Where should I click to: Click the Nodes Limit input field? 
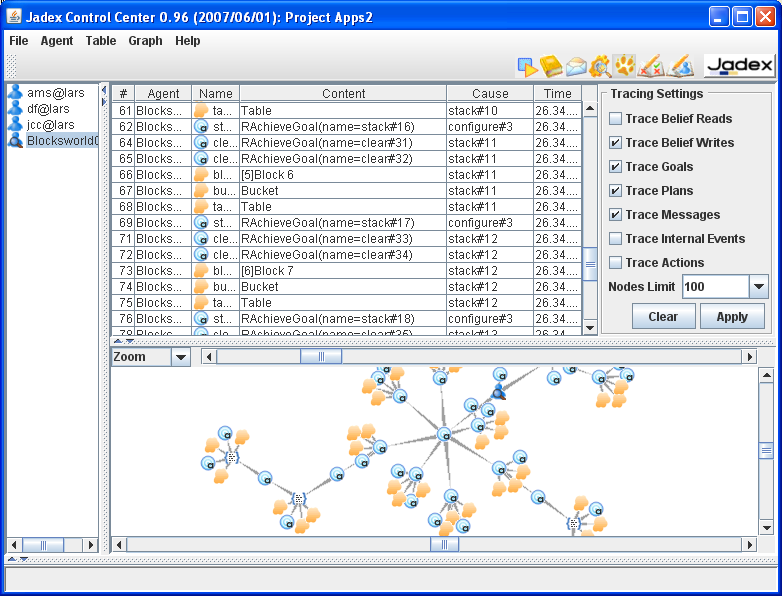(715, 286)
